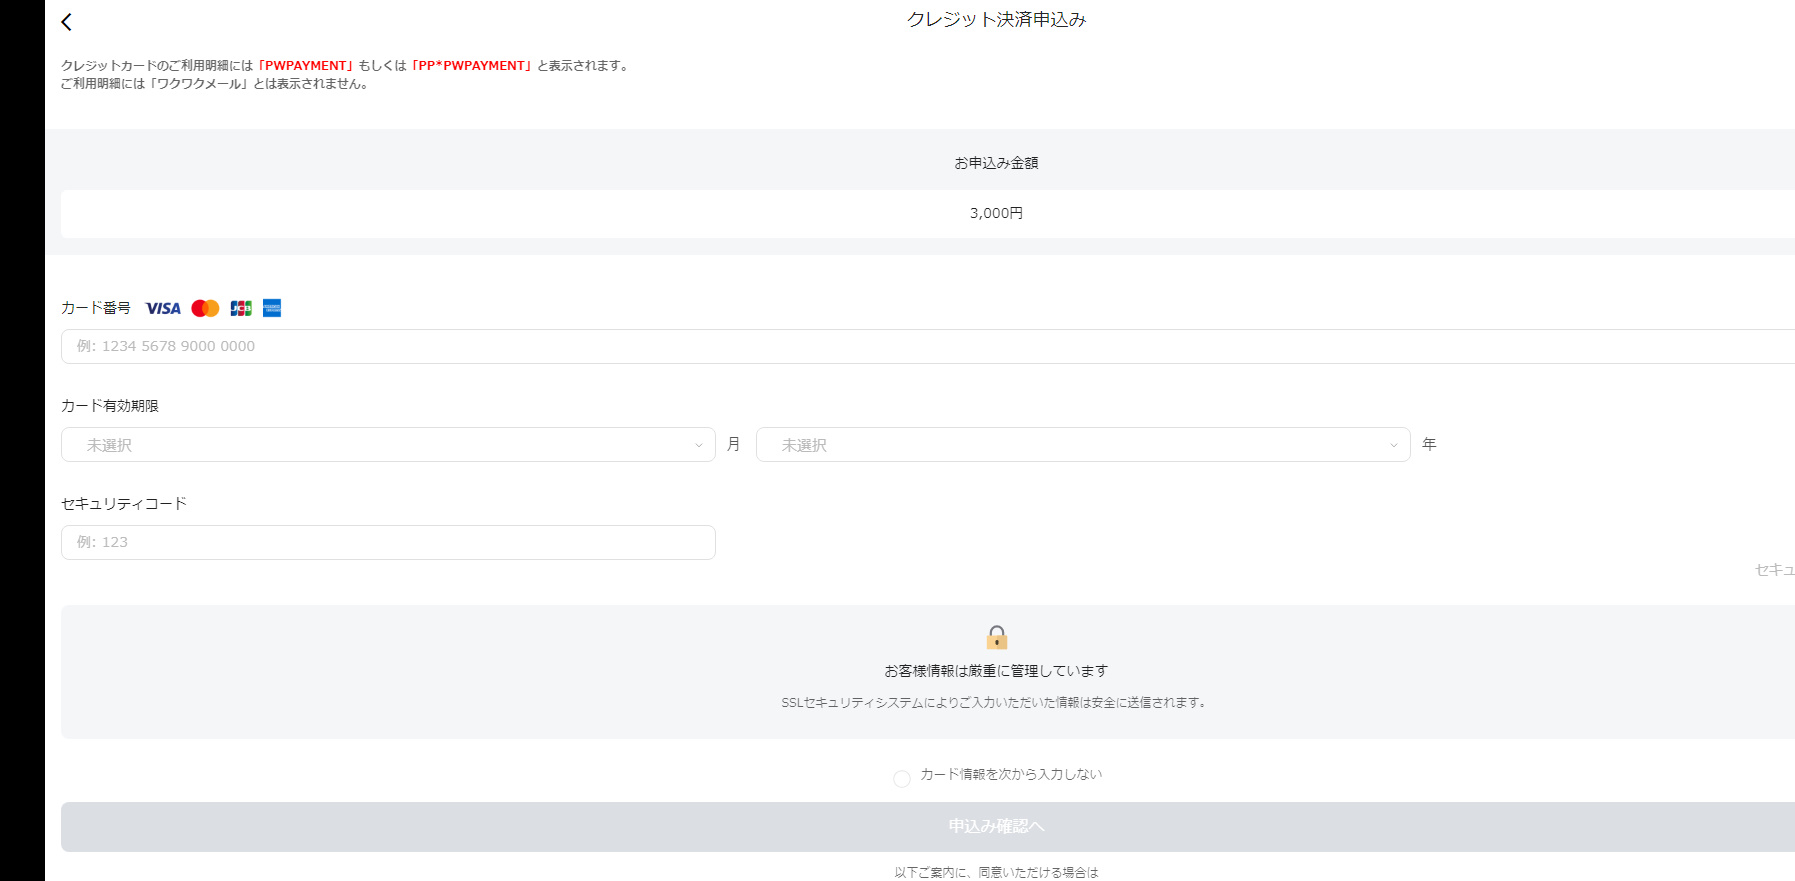Click the 3,000円 amount box

pos(996,213)
